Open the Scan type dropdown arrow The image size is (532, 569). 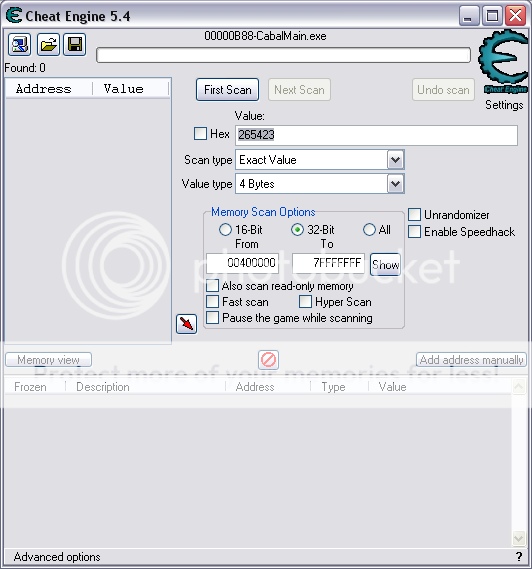coord(395,160)
